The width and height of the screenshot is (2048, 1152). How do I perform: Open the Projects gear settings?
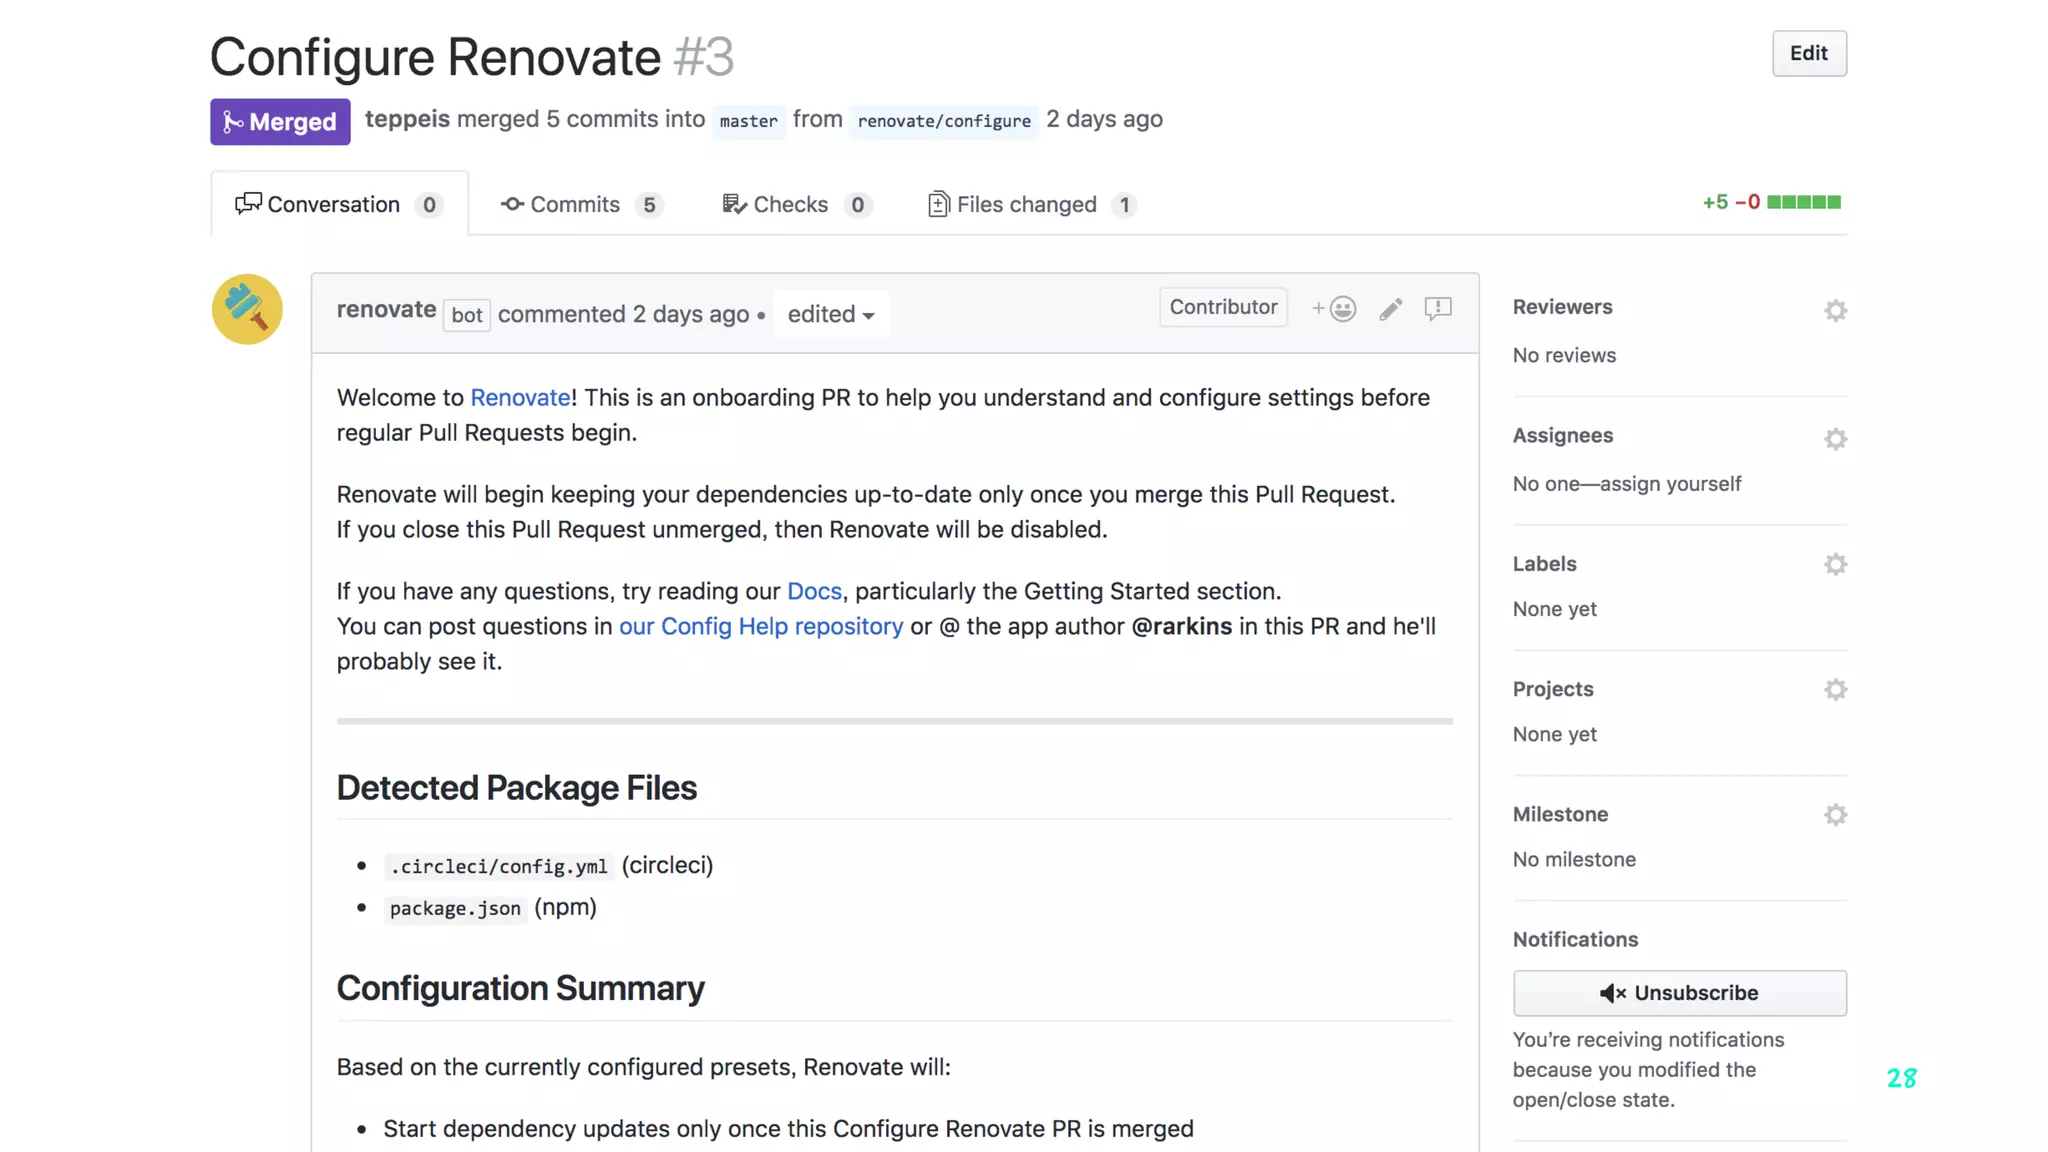click(x=1835, y=690)
